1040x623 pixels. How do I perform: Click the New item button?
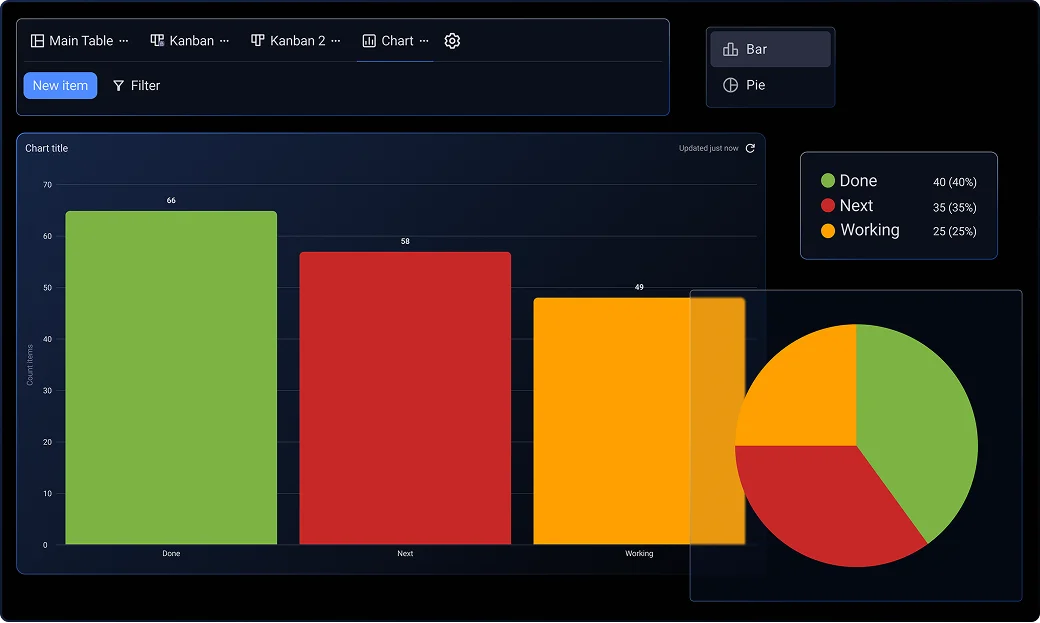[x=60, y=86]
